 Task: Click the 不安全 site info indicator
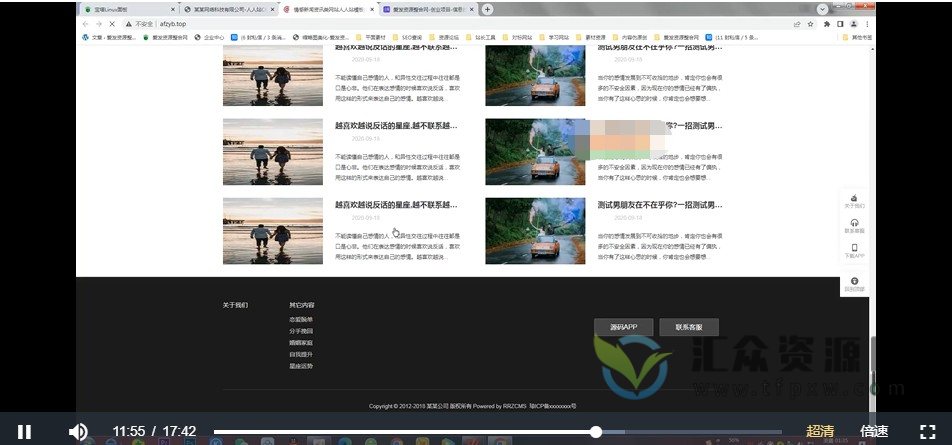coord(140,24)
